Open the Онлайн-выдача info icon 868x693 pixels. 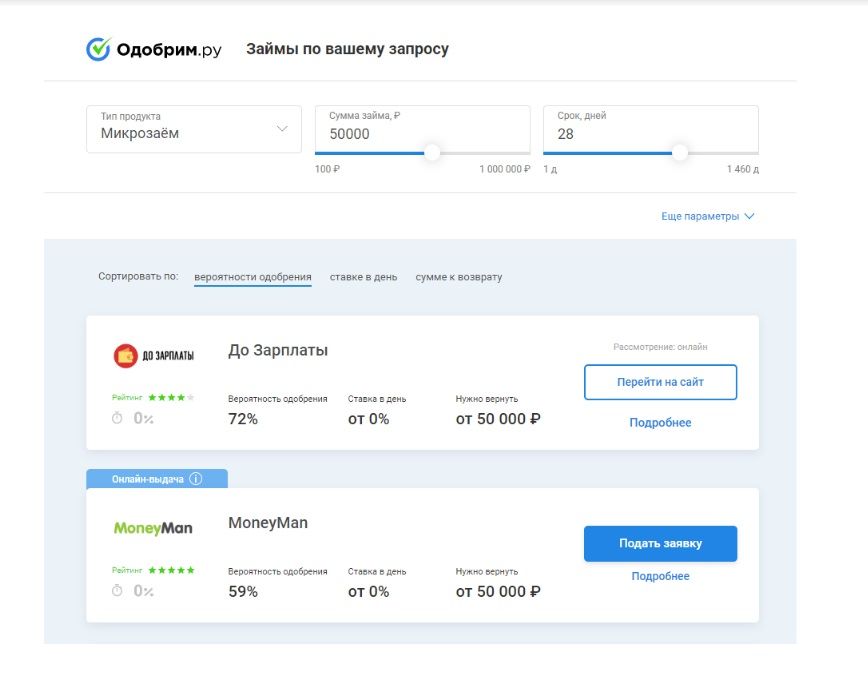pos(196,479)
